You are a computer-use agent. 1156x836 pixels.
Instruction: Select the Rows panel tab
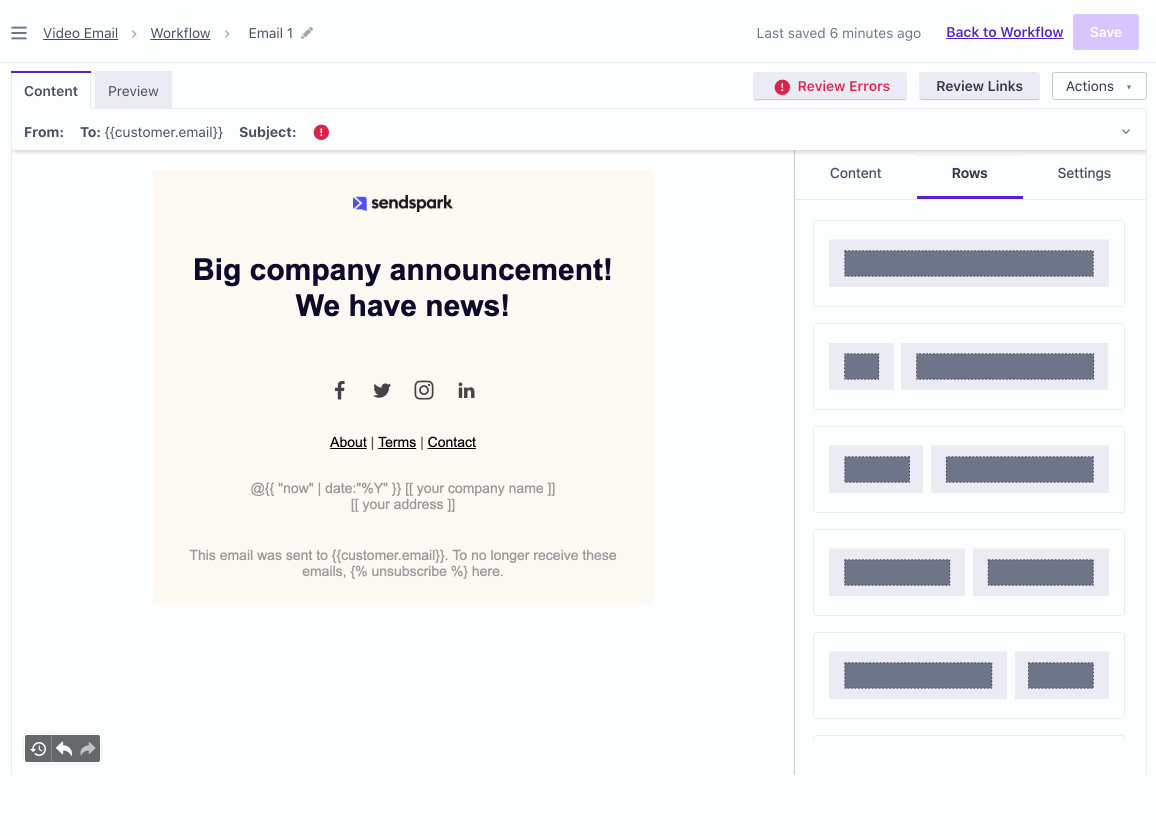969,173
